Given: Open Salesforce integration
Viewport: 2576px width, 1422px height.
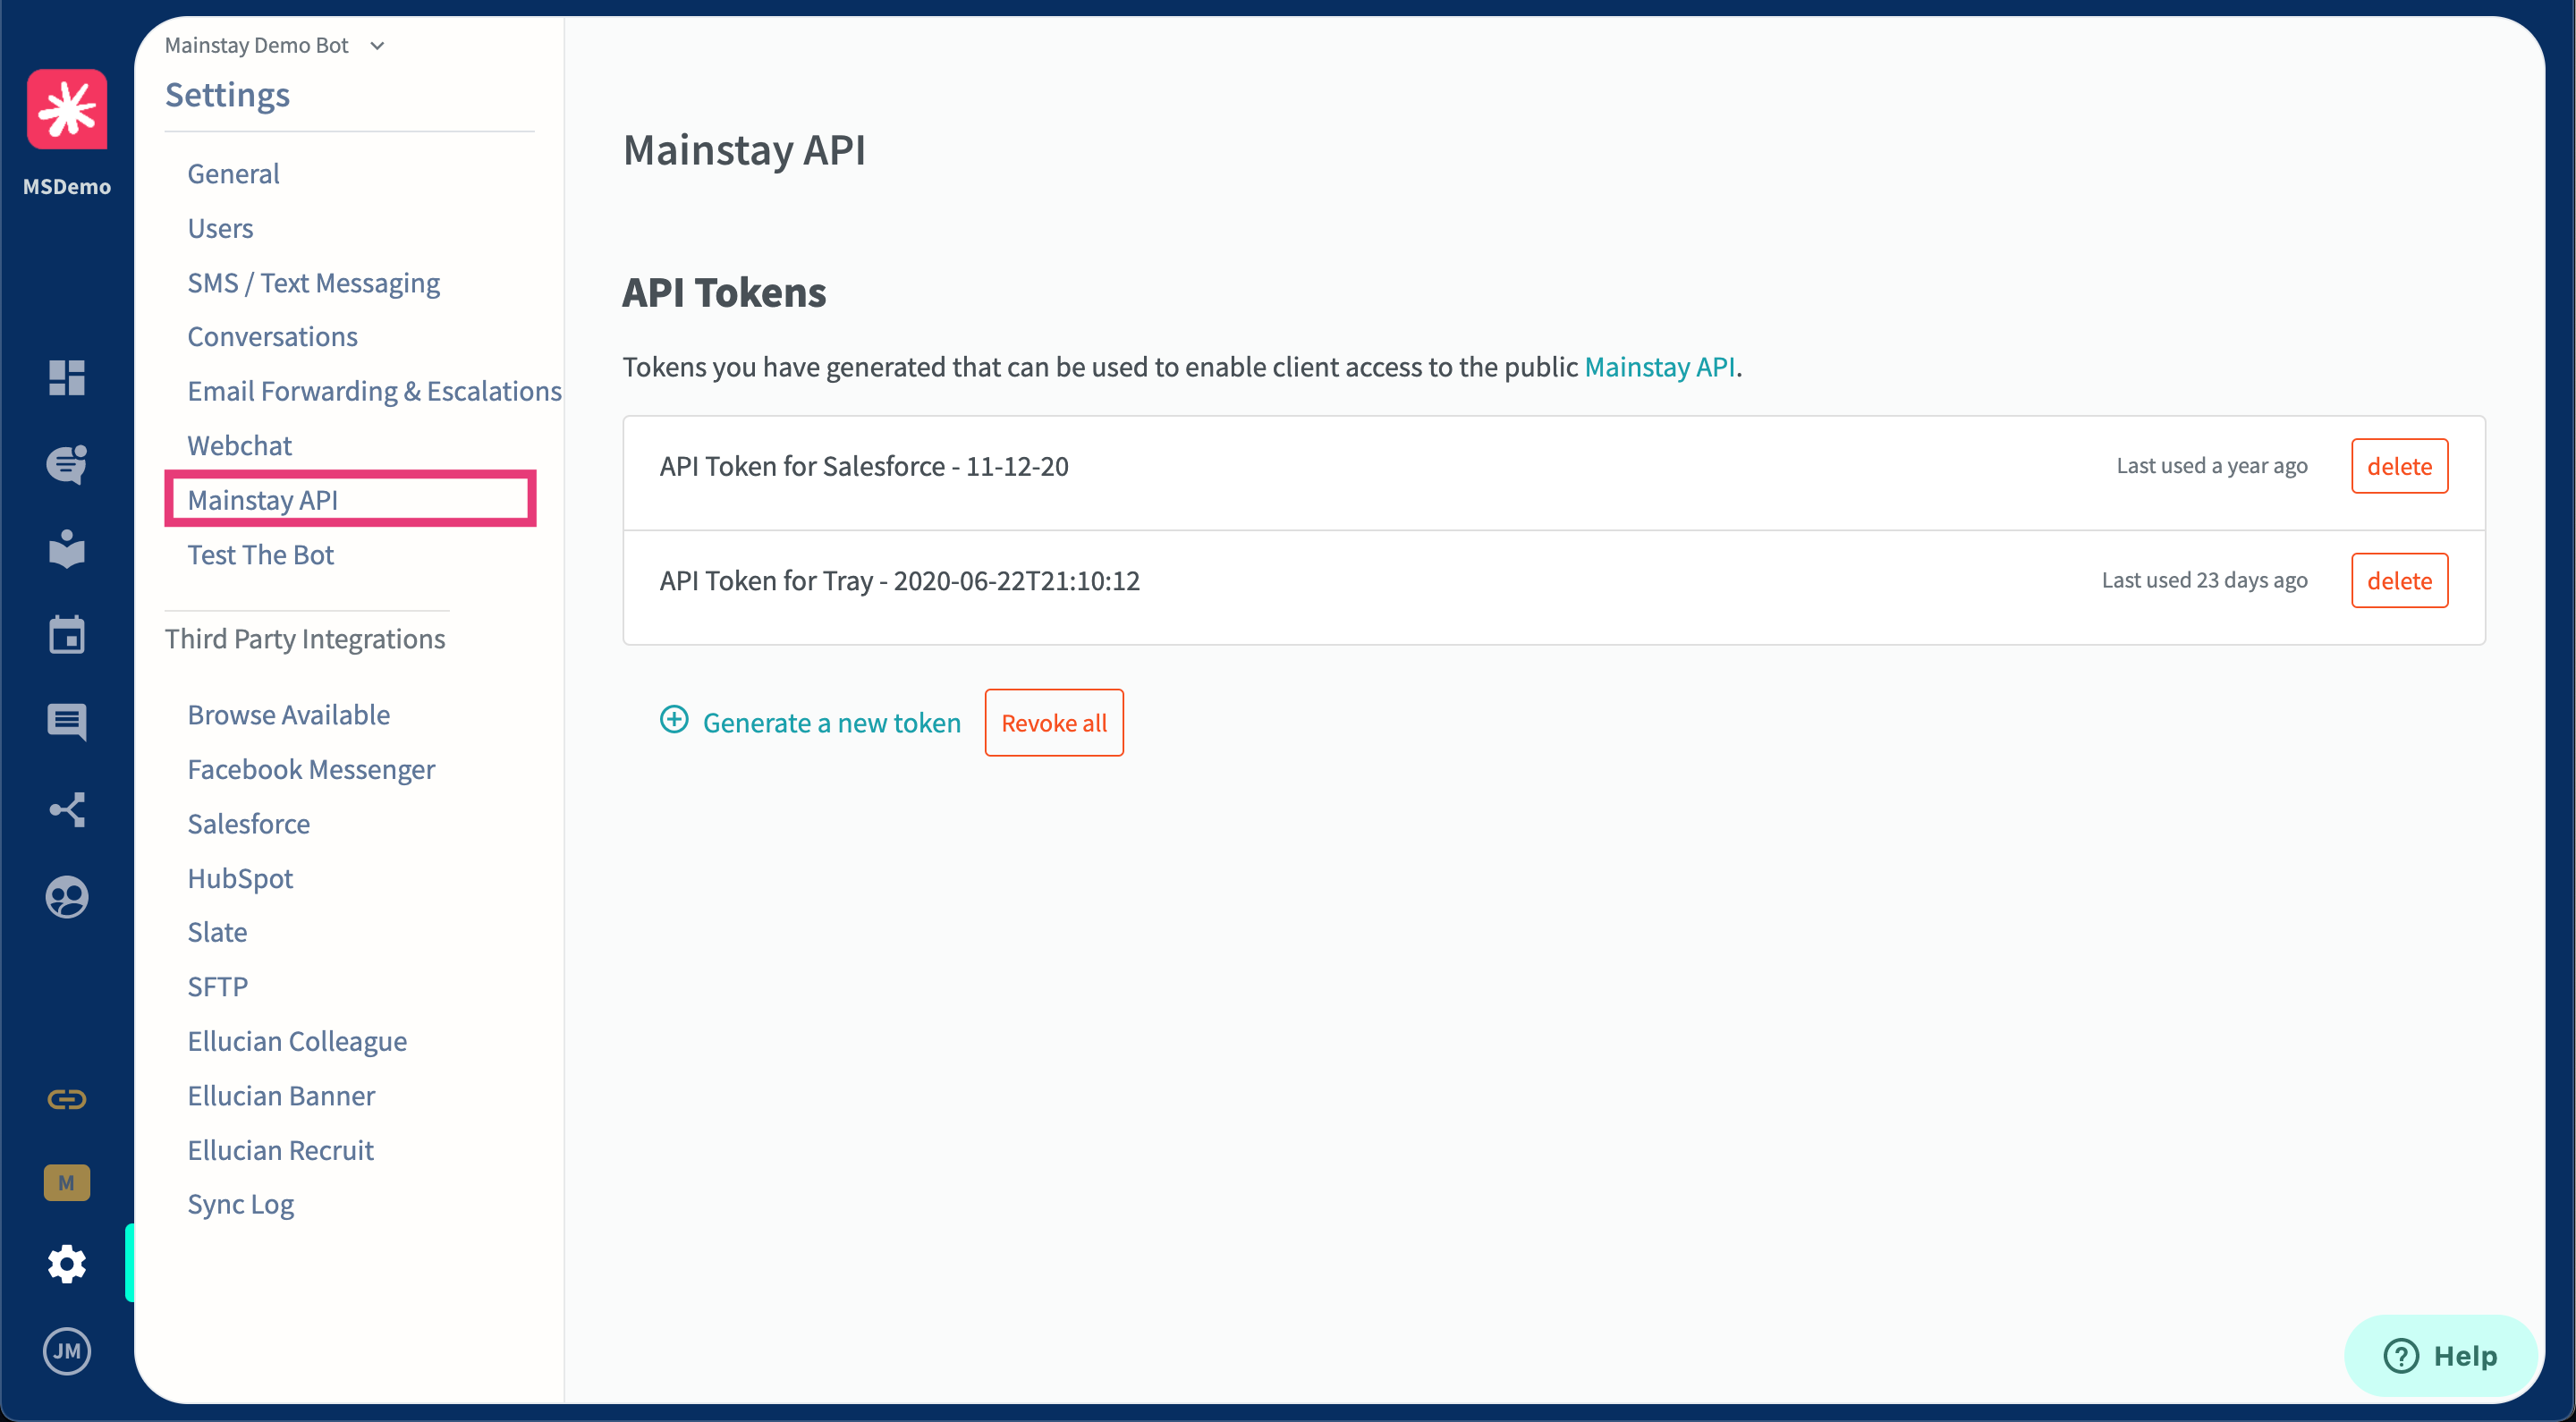Looking at the screenshot, I should (x=248, y=824).
